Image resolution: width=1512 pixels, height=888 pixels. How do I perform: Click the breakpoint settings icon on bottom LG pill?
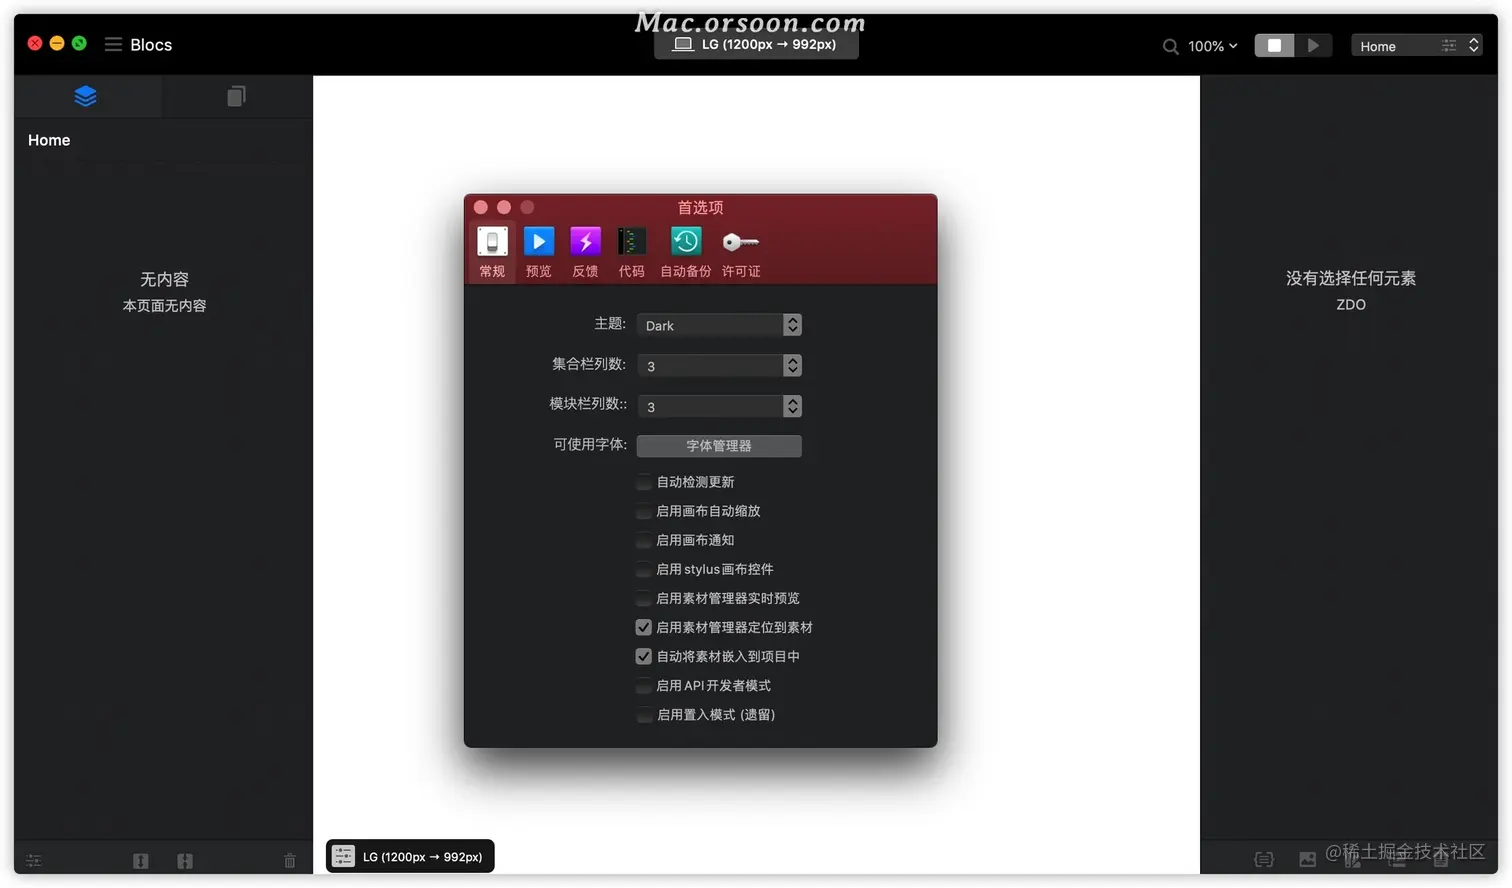(344, 856)
